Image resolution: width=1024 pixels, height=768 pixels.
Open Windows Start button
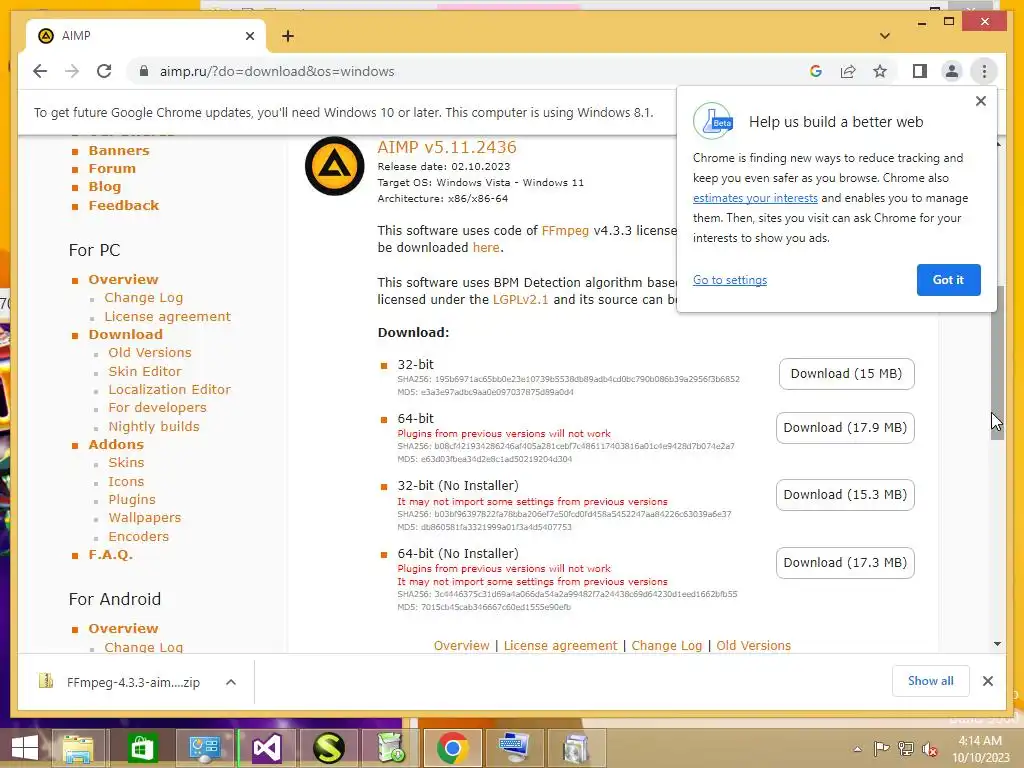pos(25,748)
